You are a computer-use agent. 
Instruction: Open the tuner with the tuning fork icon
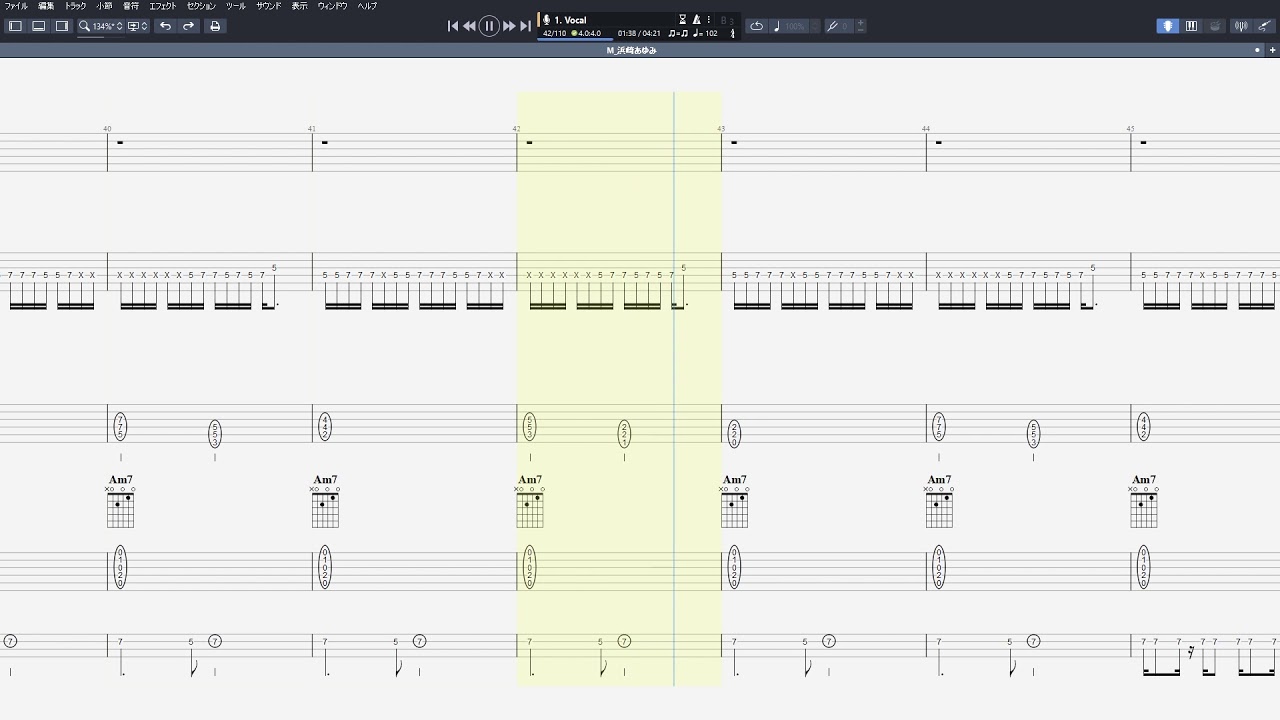coord(1240,26)
